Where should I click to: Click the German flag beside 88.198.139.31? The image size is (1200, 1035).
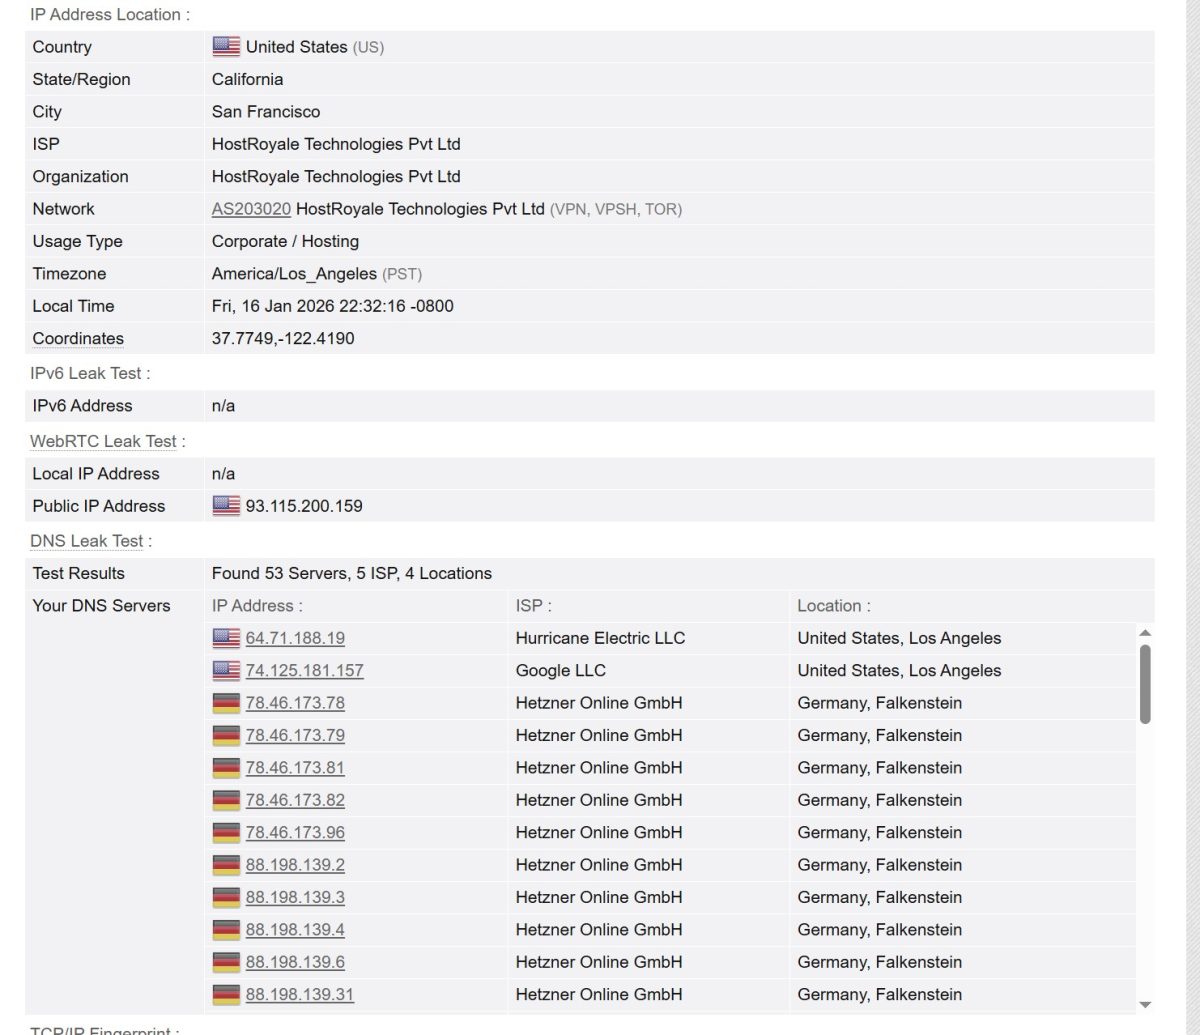(226, 995)
